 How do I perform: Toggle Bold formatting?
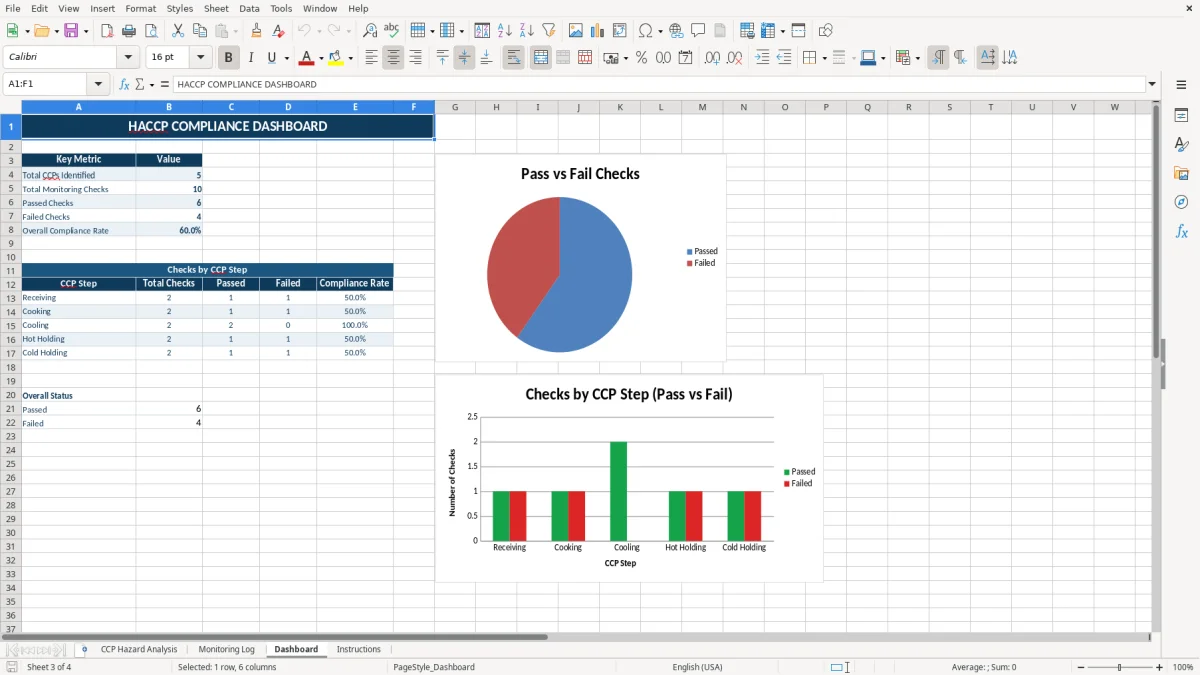[x=228, y=58]
